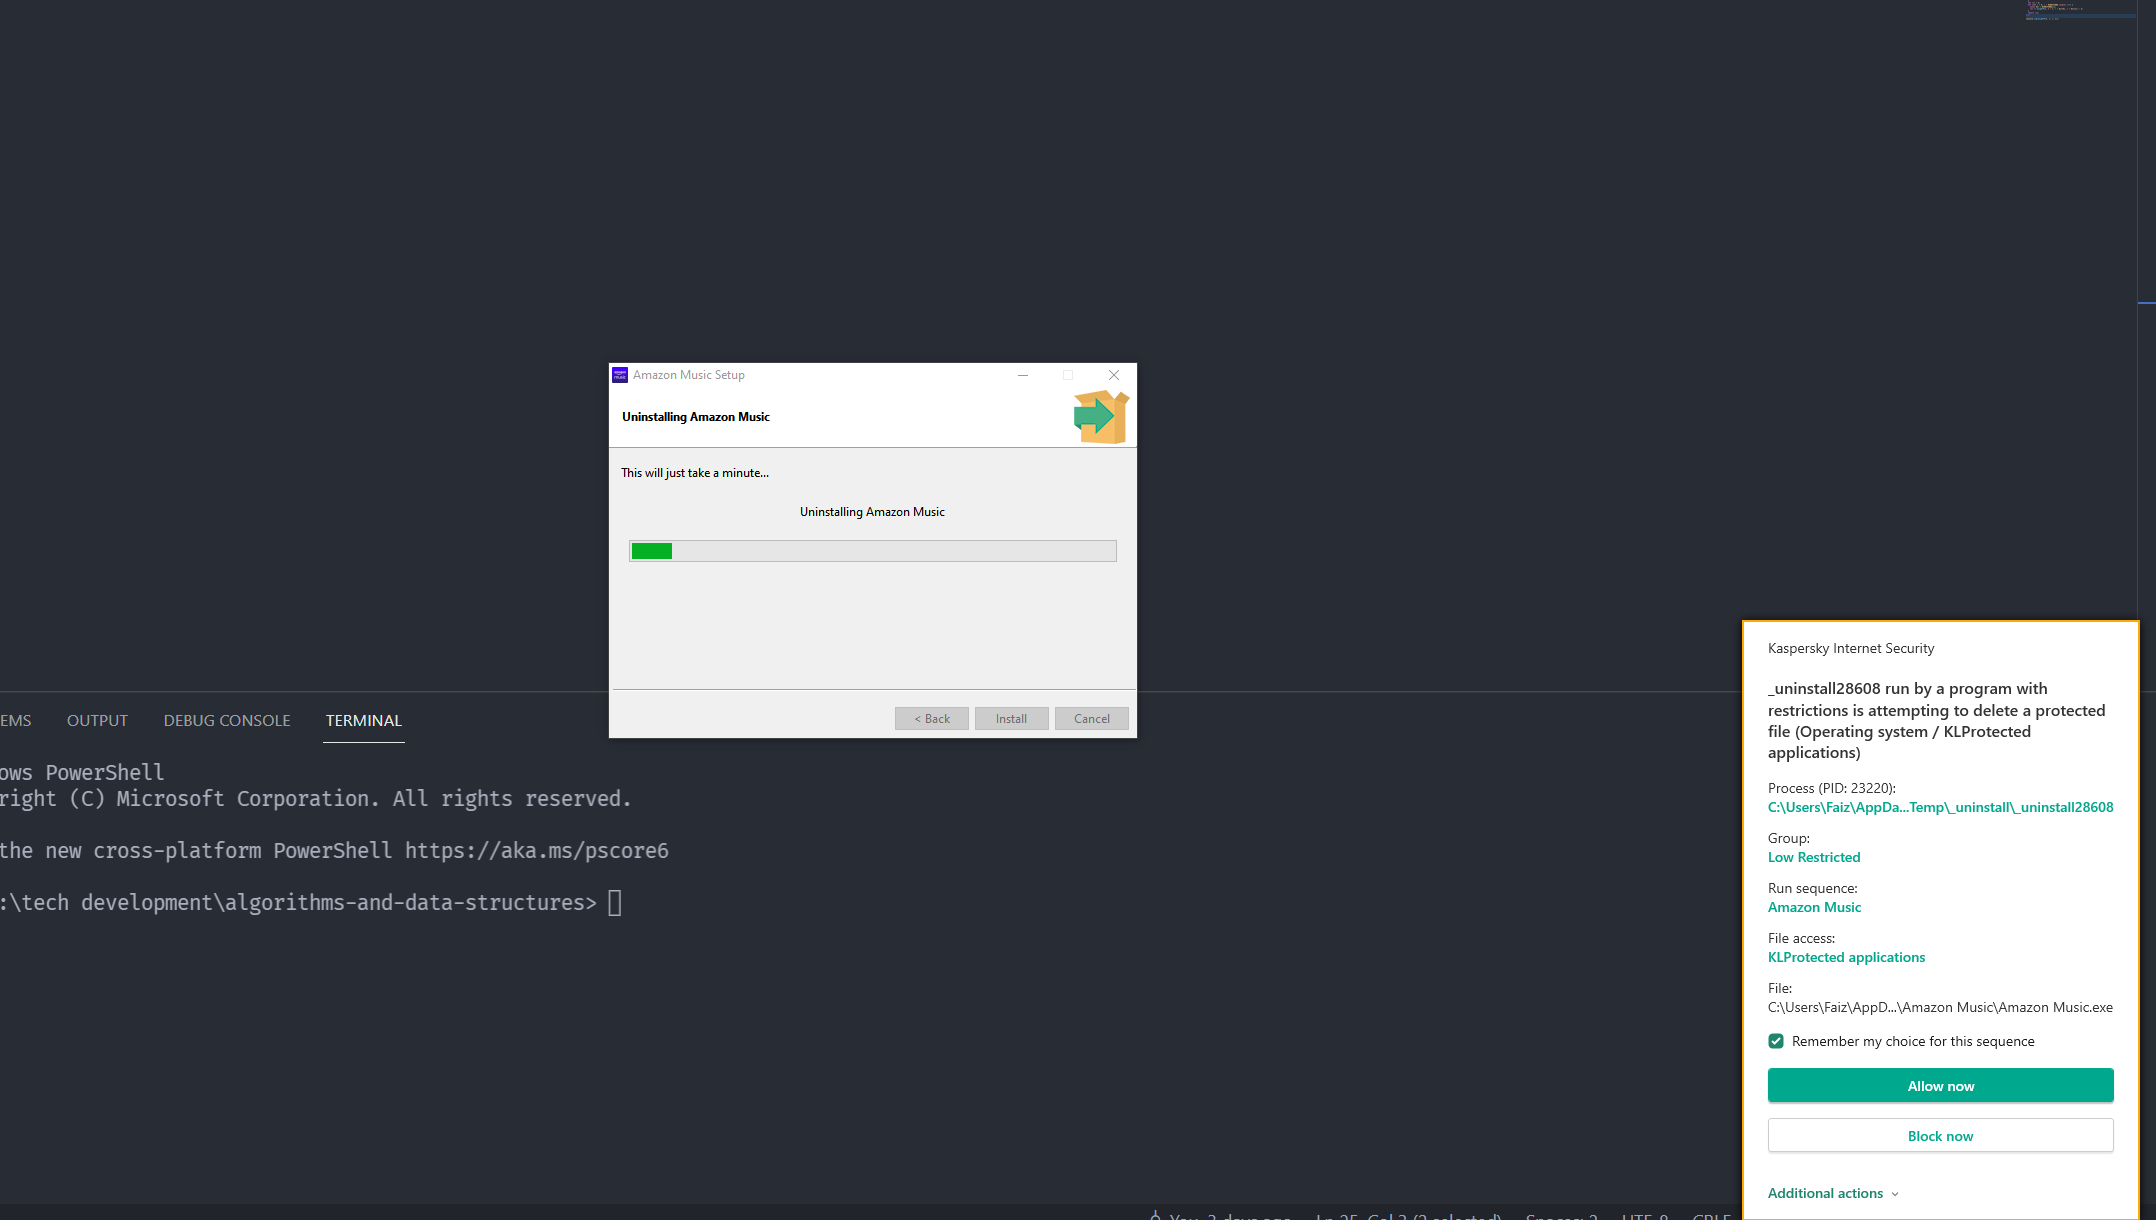
Task: Open the Low Restricted group link
Action: click(x=1813, y=857)
